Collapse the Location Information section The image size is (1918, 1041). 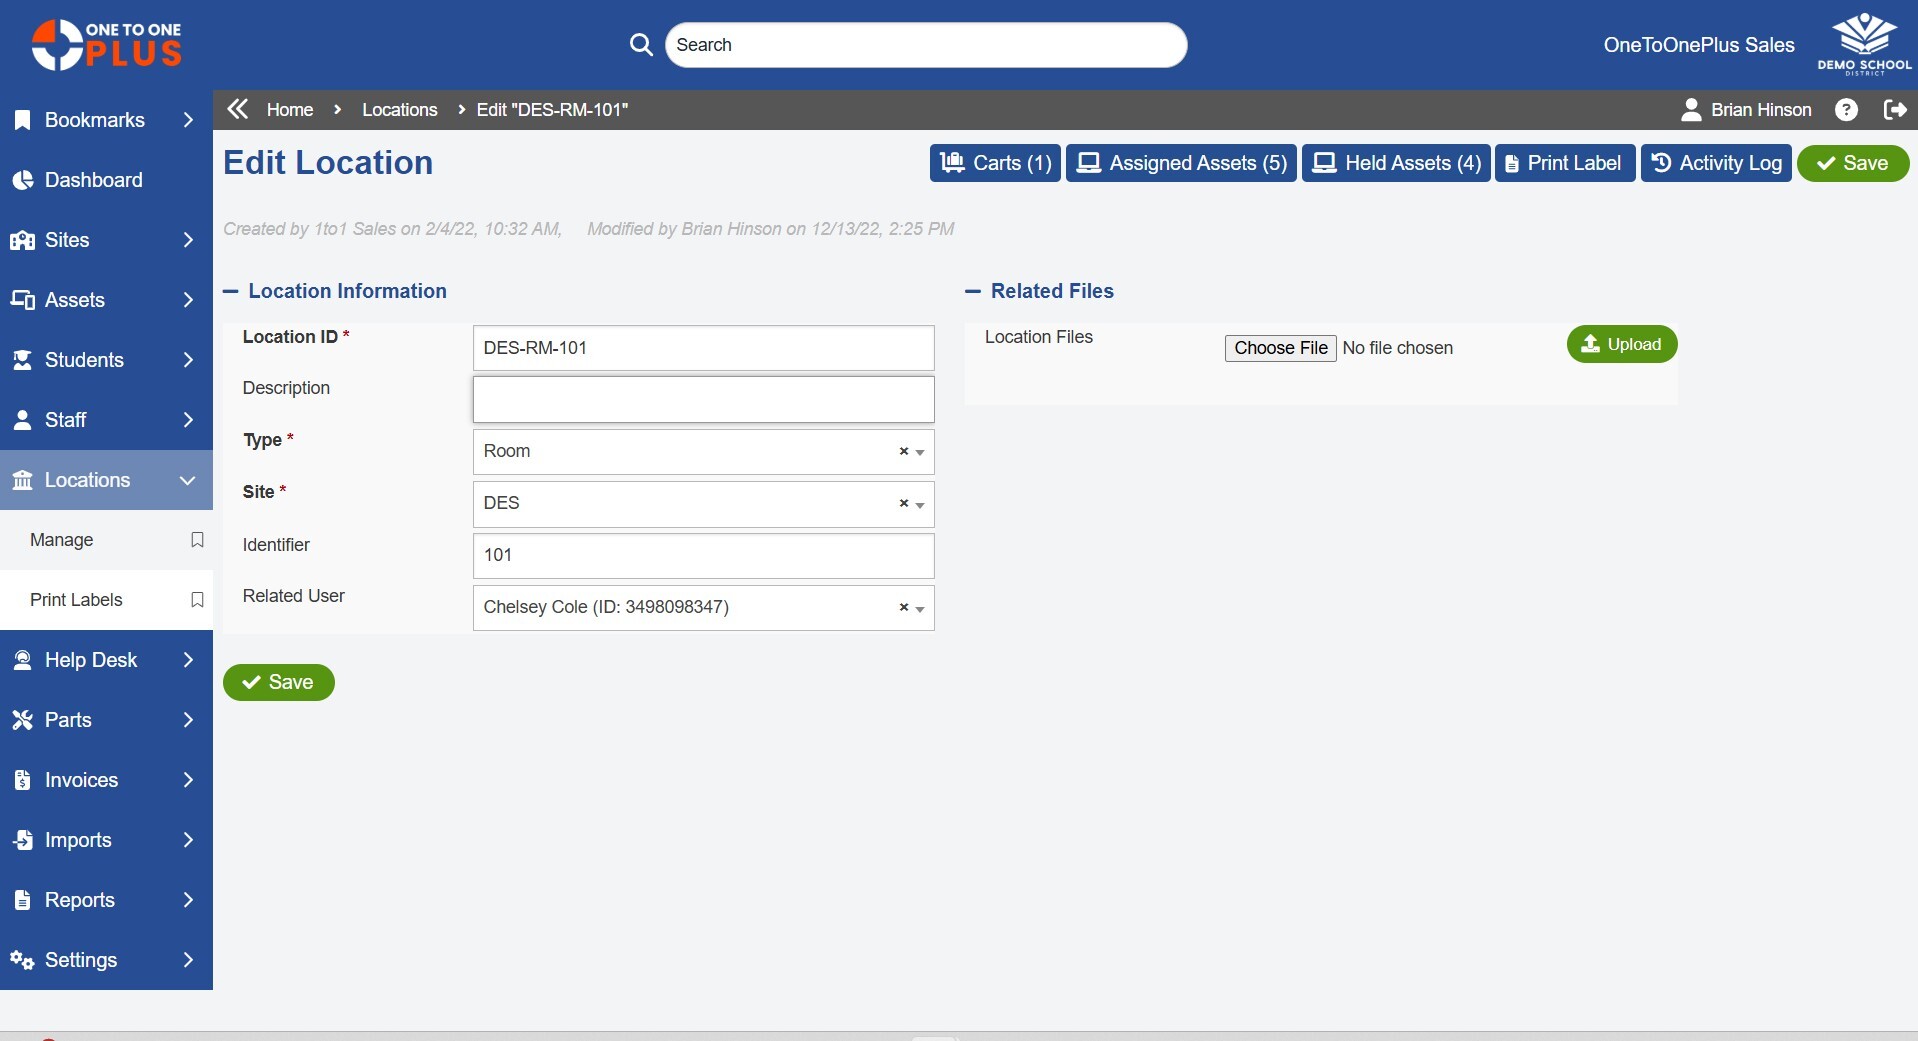(x=231, y=291)
